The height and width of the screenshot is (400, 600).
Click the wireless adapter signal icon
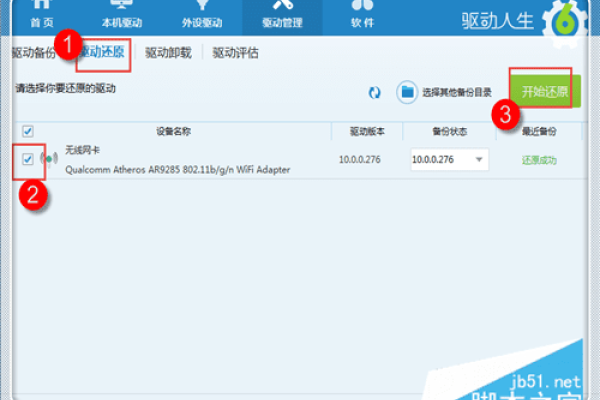(x=49, y=158)
